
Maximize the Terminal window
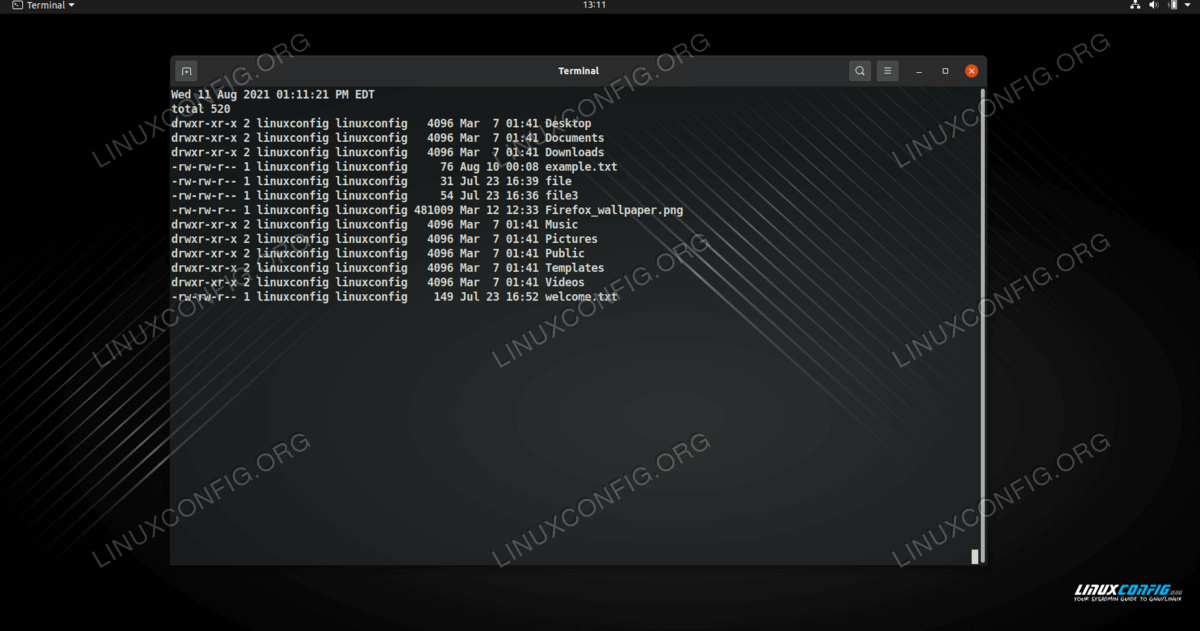pos(945,71)
